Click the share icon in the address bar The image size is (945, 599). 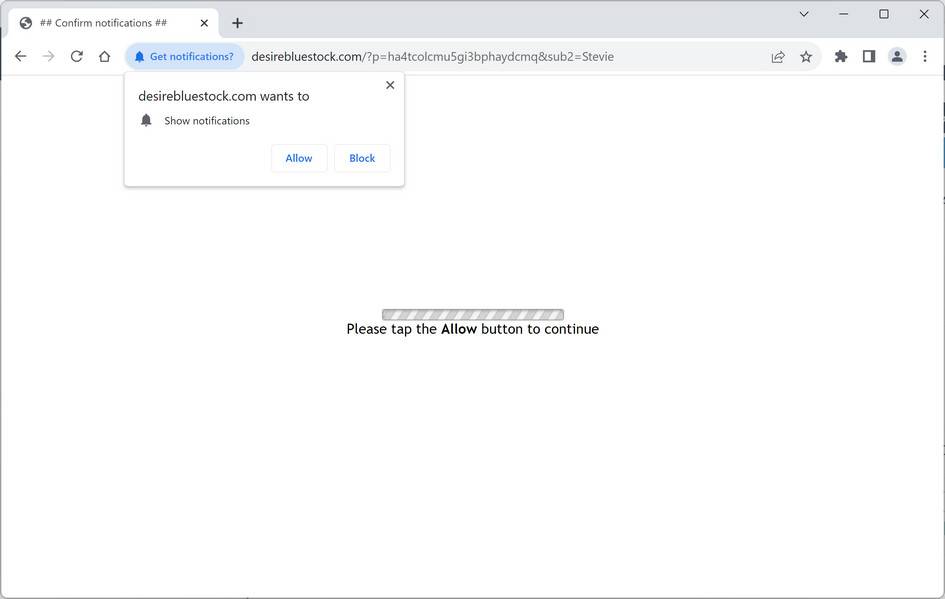[778, 57]
